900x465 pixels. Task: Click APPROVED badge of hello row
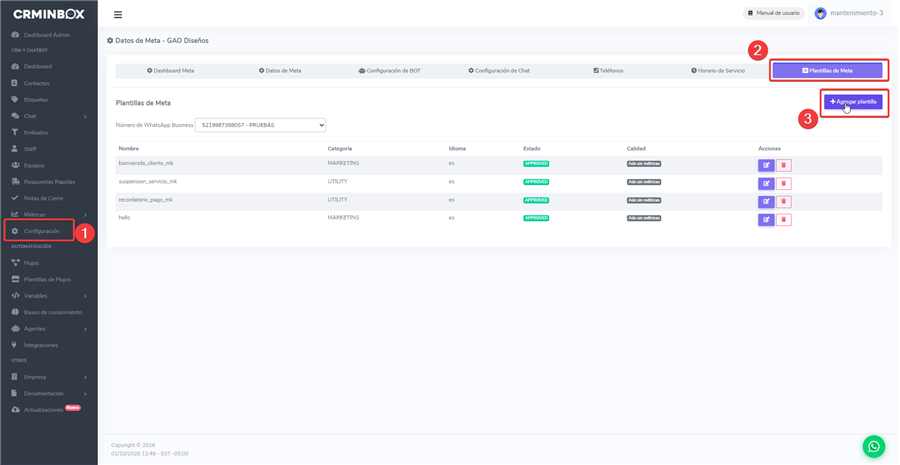pos(536,218)
